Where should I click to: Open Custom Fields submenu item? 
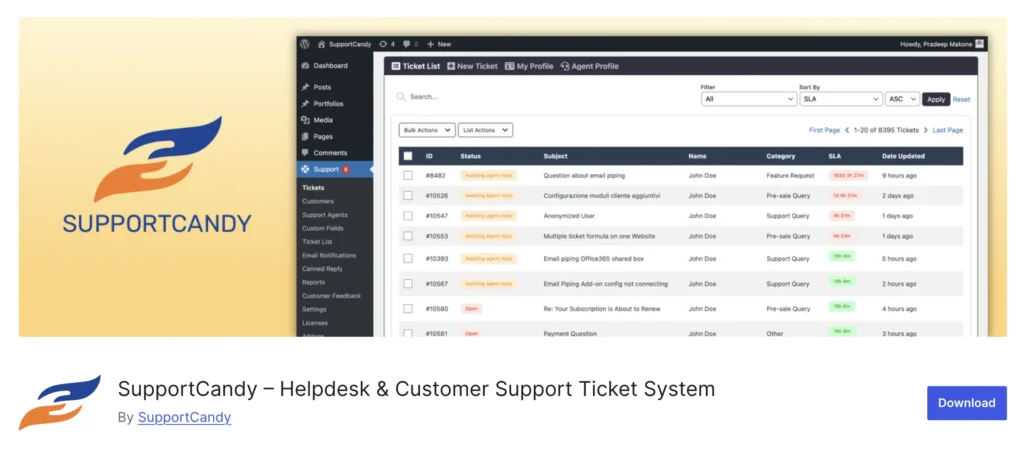tap(323, 228)
